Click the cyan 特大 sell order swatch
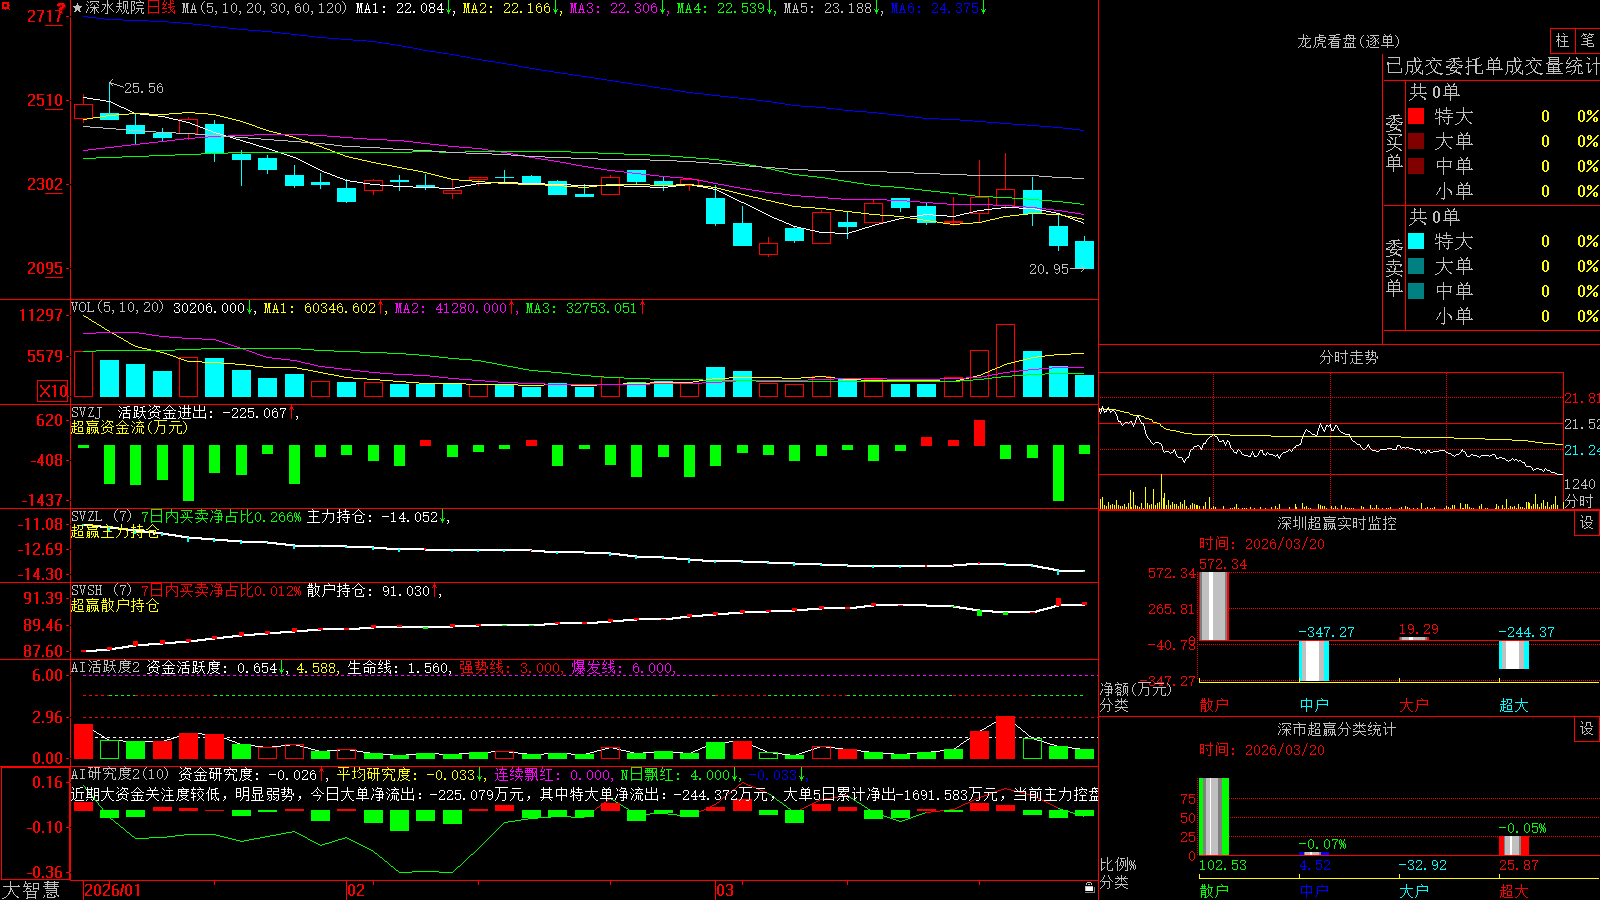The width and height of the screenshot is (1600, 900). (1416, 241)
